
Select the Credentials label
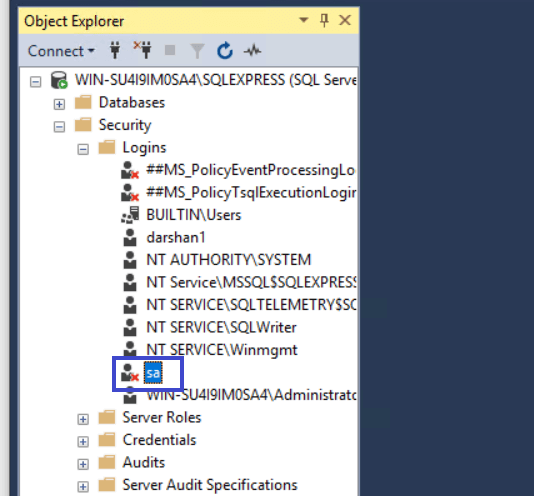coord(159,440)
